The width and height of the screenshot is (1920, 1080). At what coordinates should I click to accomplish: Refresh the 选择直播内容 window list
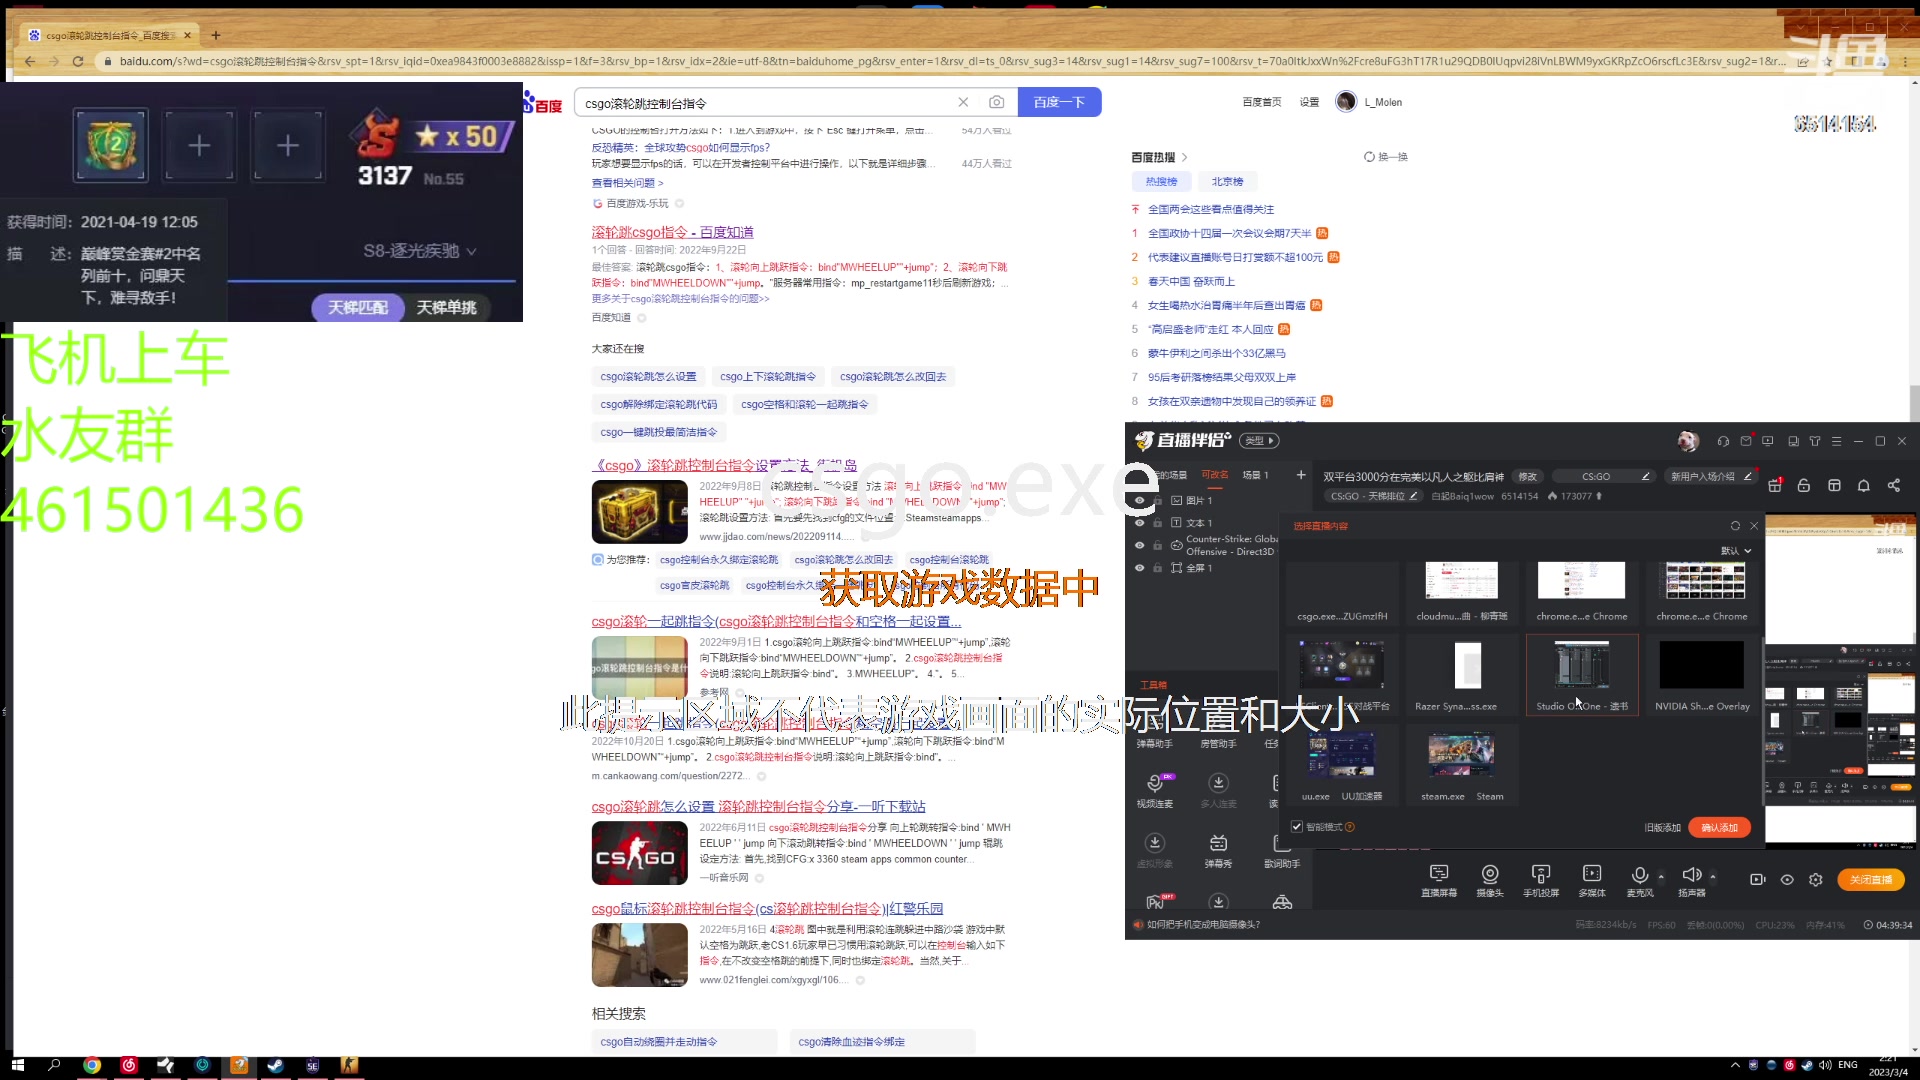tap(1735, 526)
